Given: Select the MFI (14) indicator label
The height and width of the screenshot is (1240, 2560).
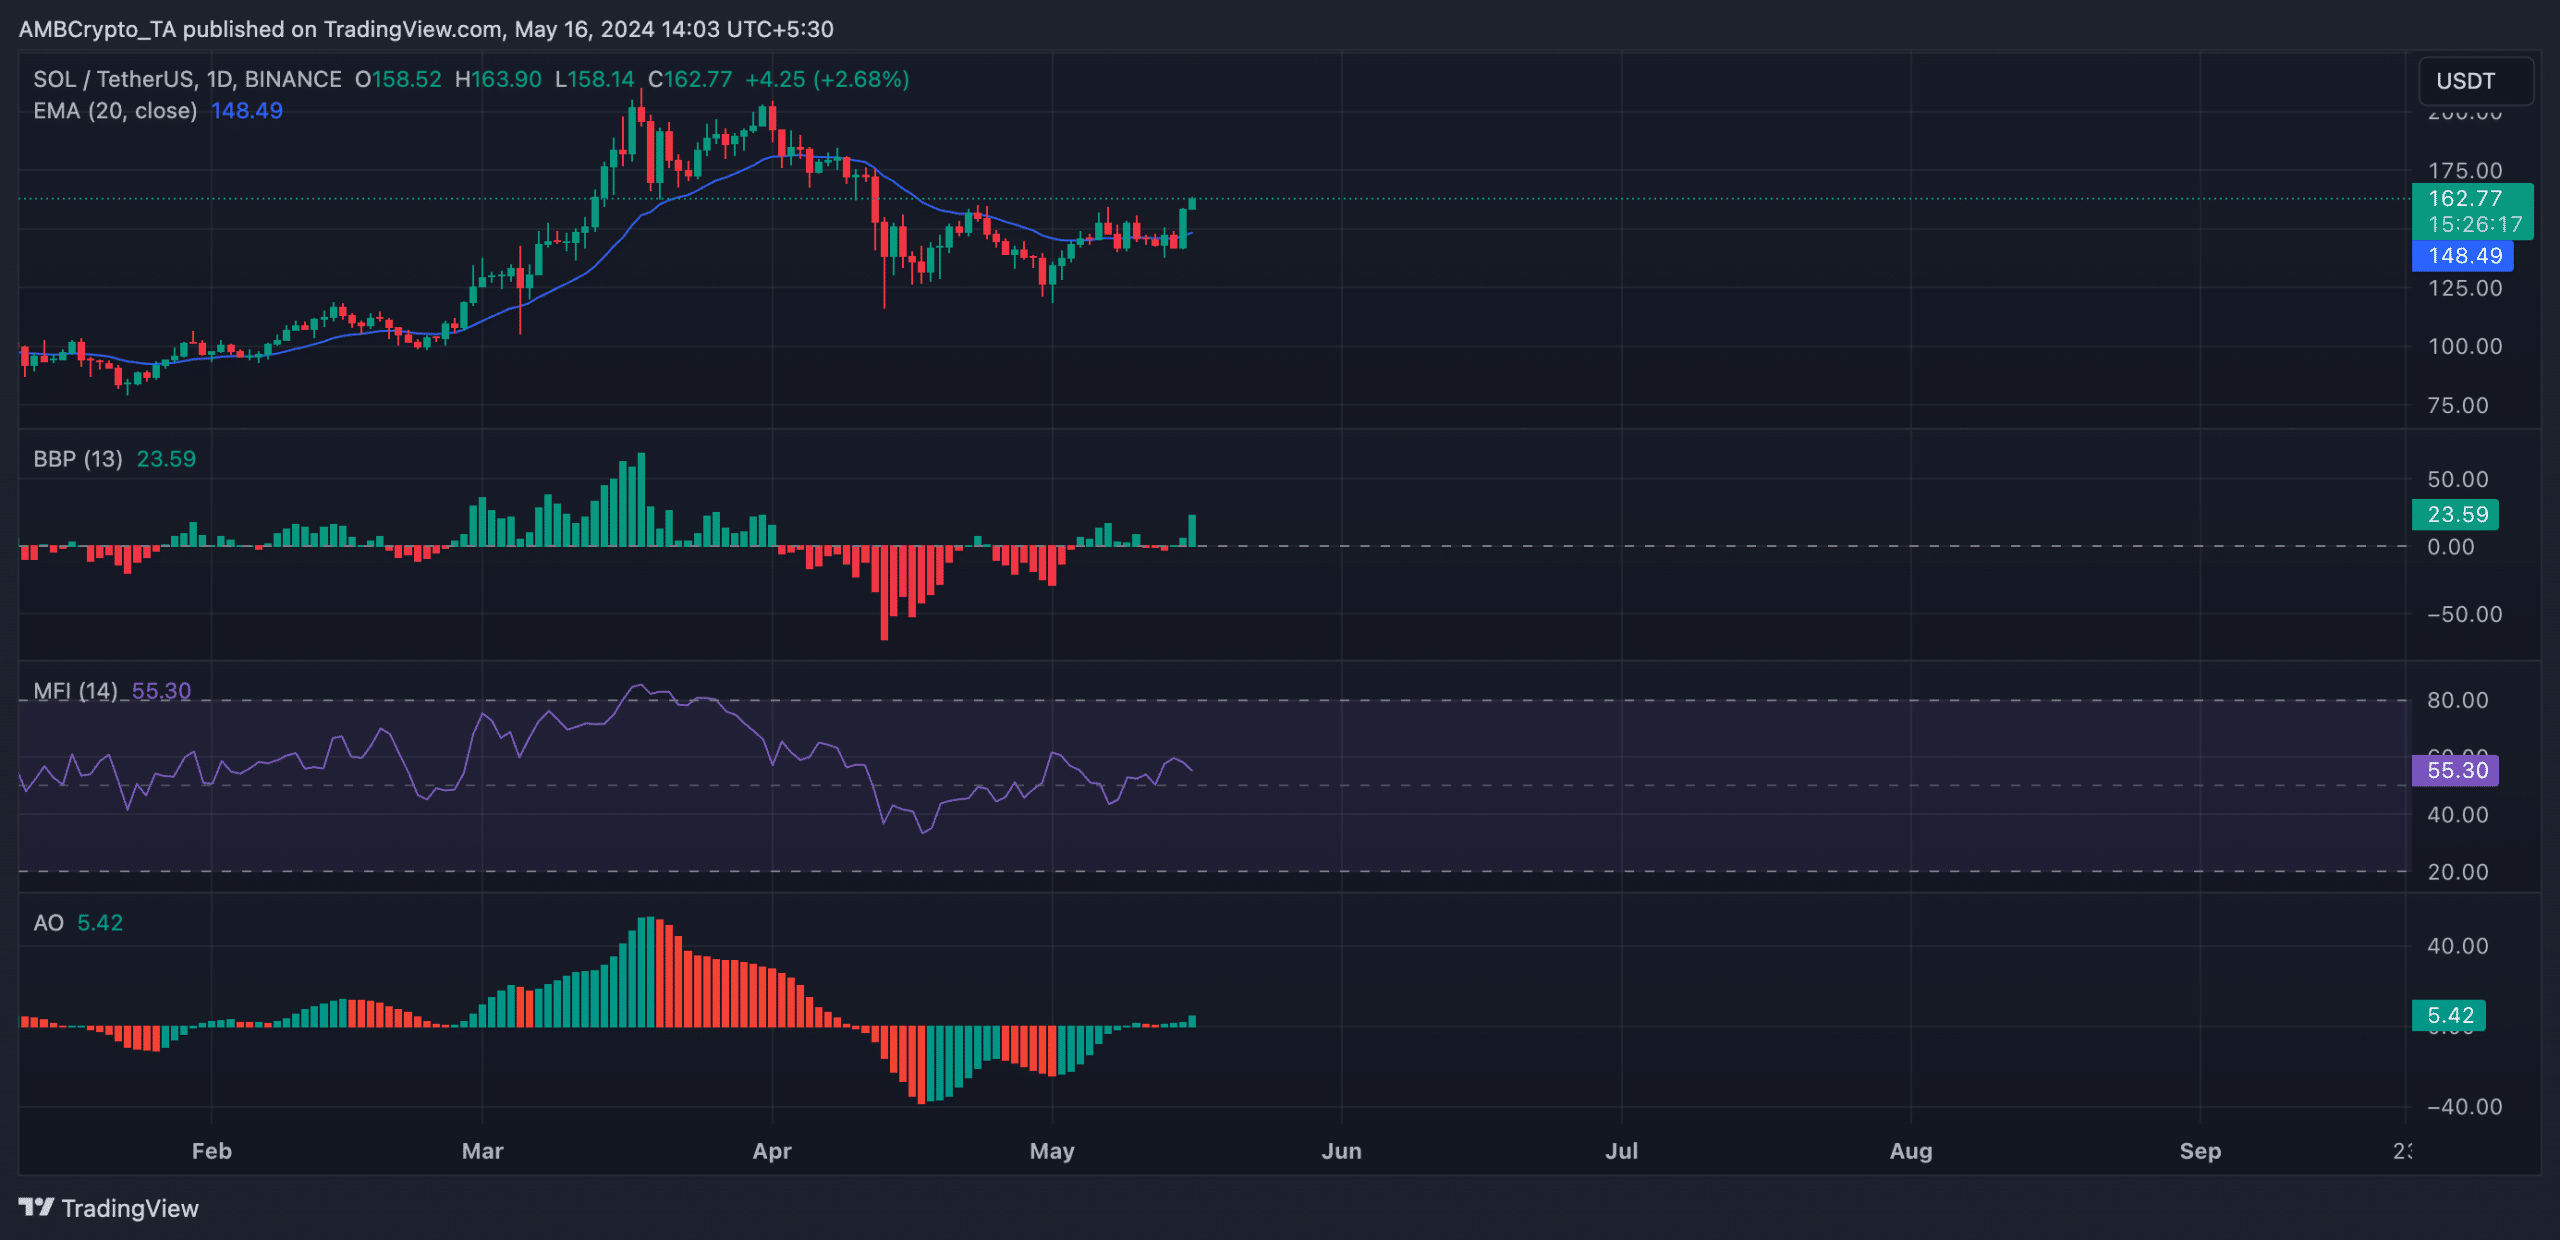Looking at the screenshot, I should tap(75, 691).
